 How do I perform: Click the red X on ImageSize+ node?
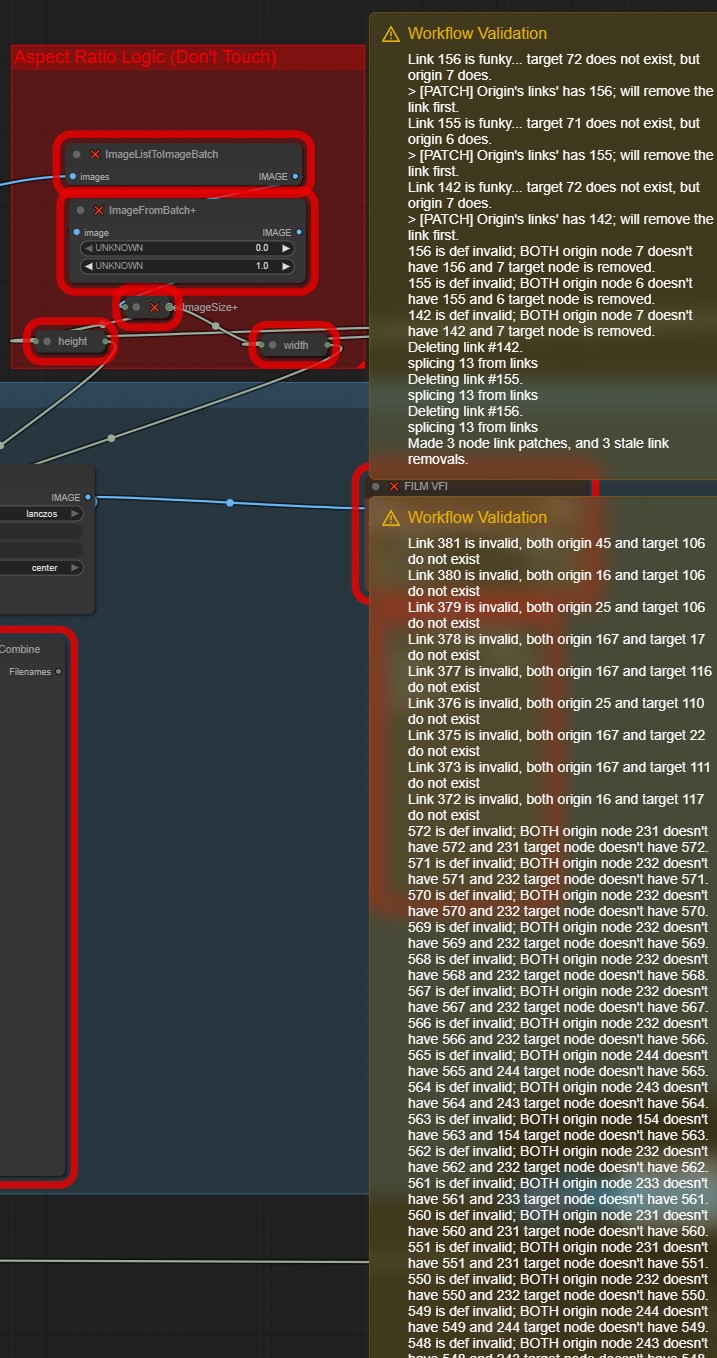point(154,307)
